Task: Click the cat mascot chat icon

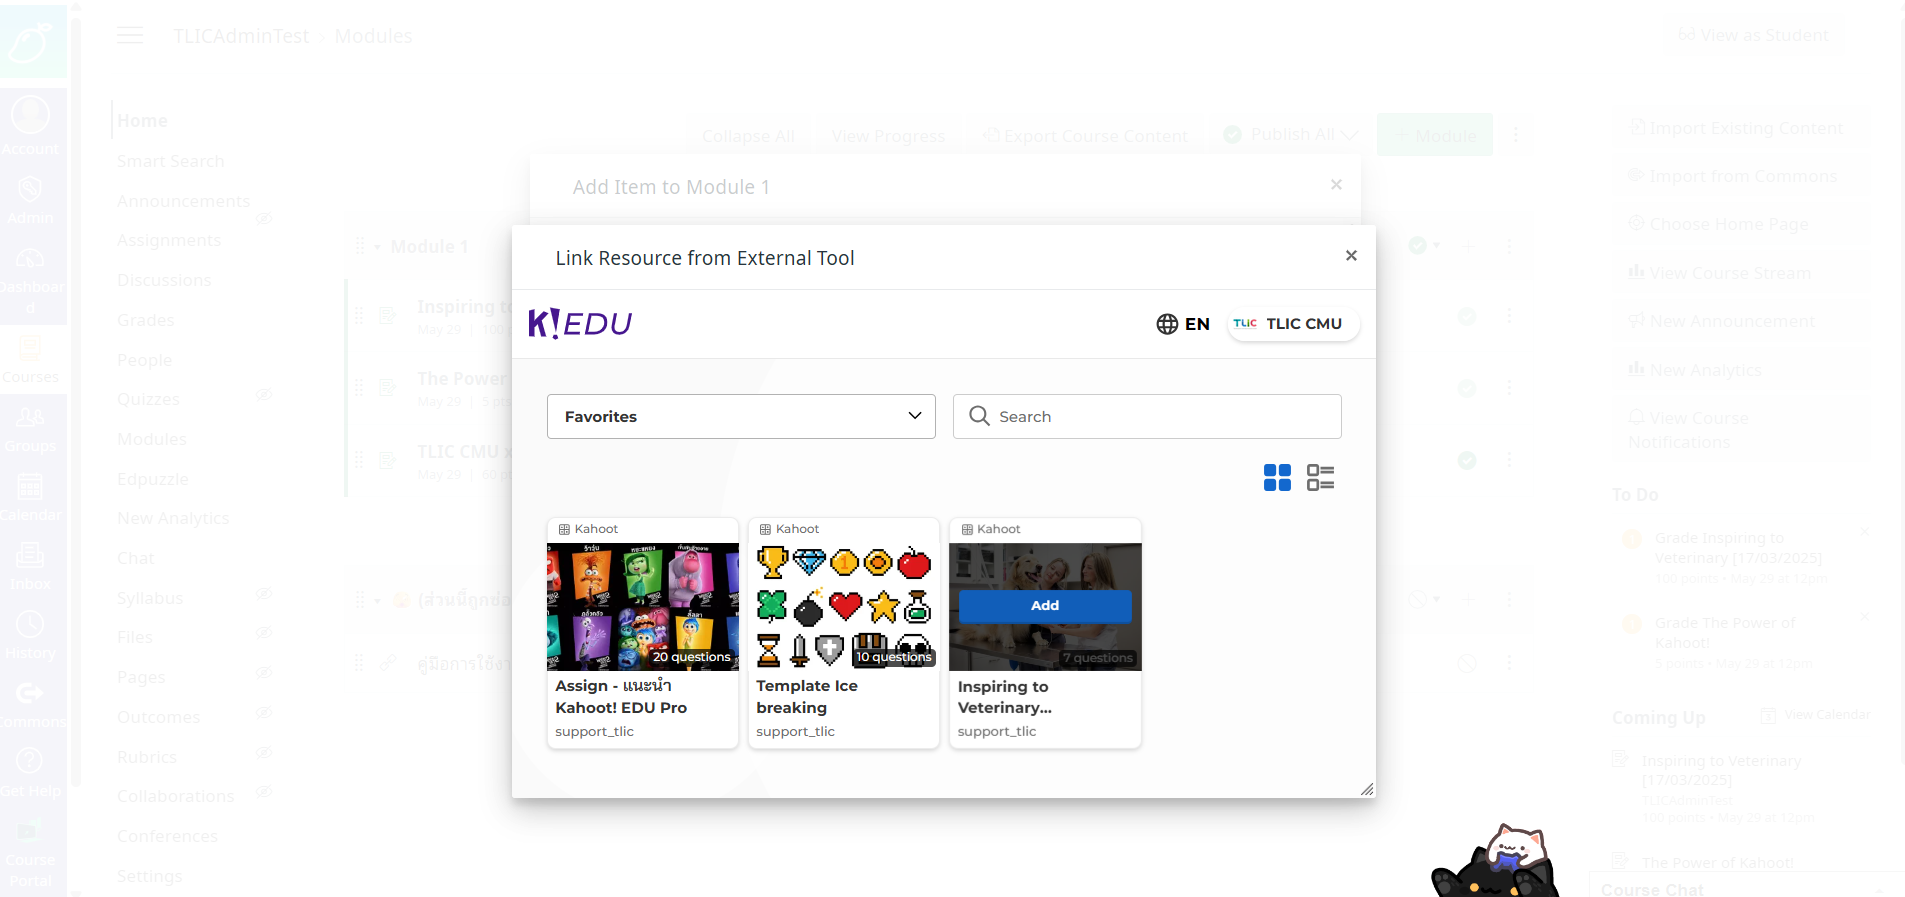Action: pos(1497,862)
